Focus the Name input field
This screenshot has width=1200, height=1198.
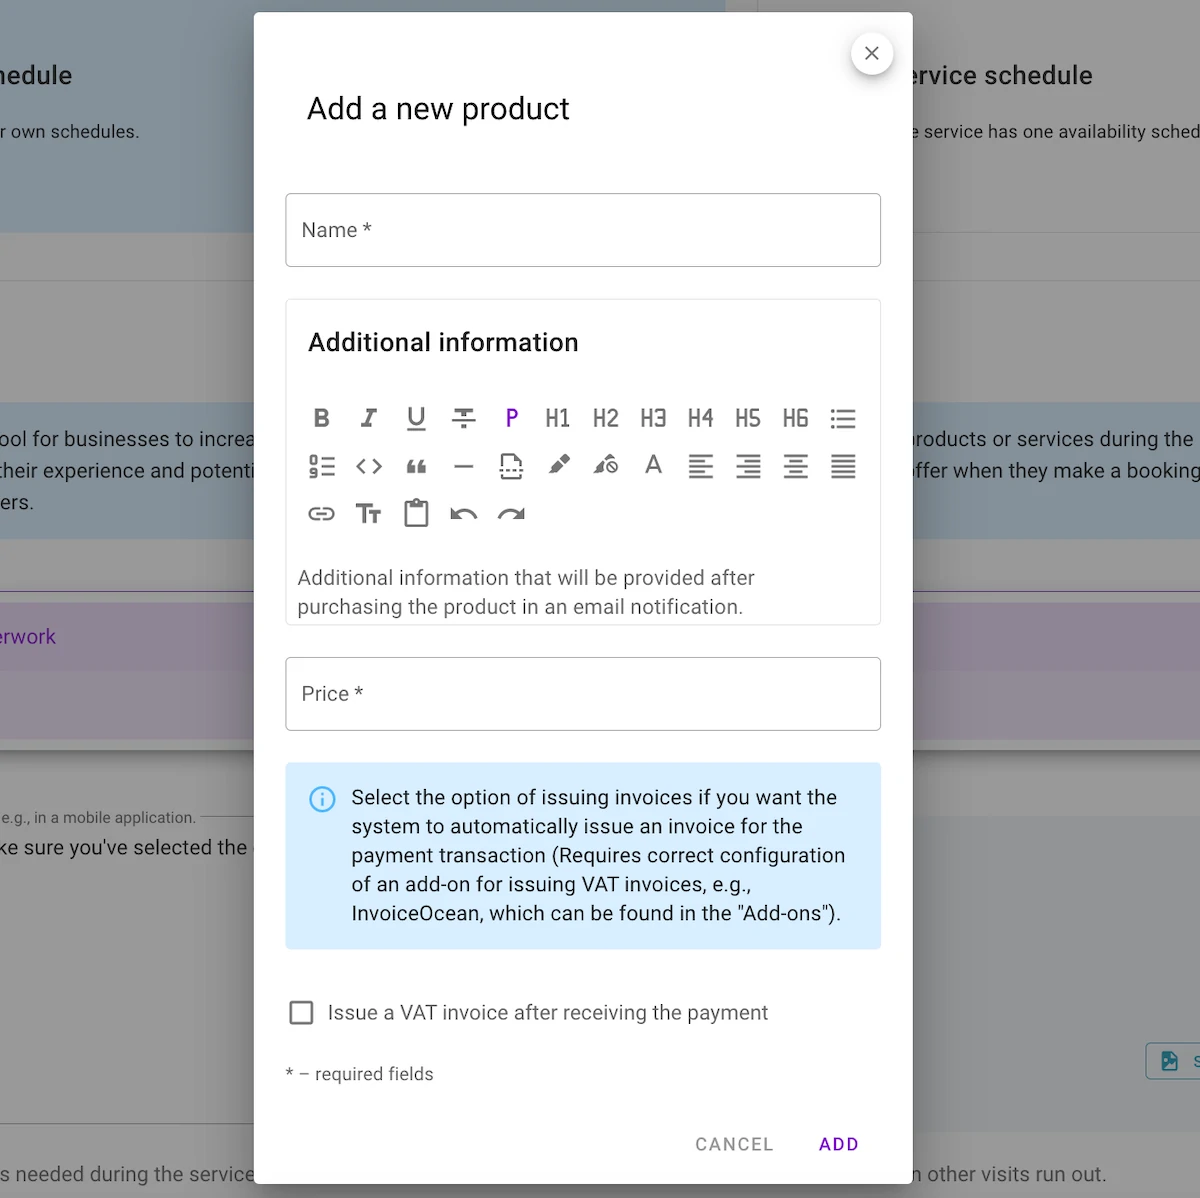pyautogui.click(x=583, y=230)
